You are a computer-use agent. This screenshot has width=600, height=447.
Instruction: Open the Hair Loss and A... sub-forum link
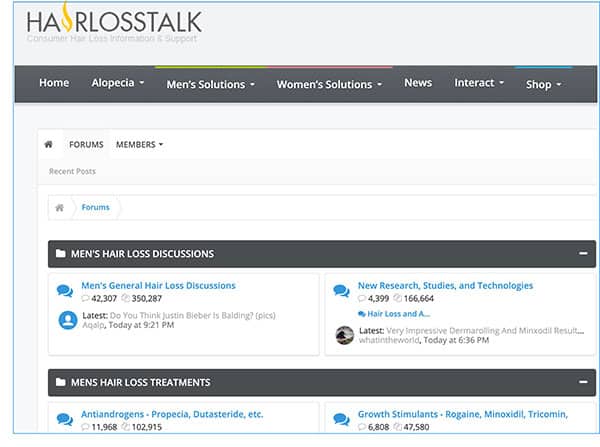click(x=396, y=313)
